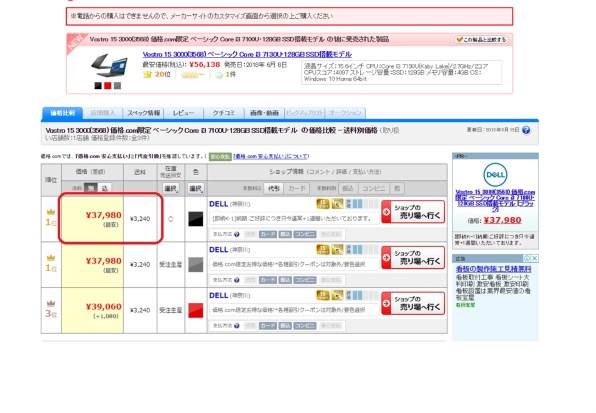The width and height of the screenshot is (596, 413).
Task: Click the ¥37,980 price link in the Dell ad
Action: (502, 220)
